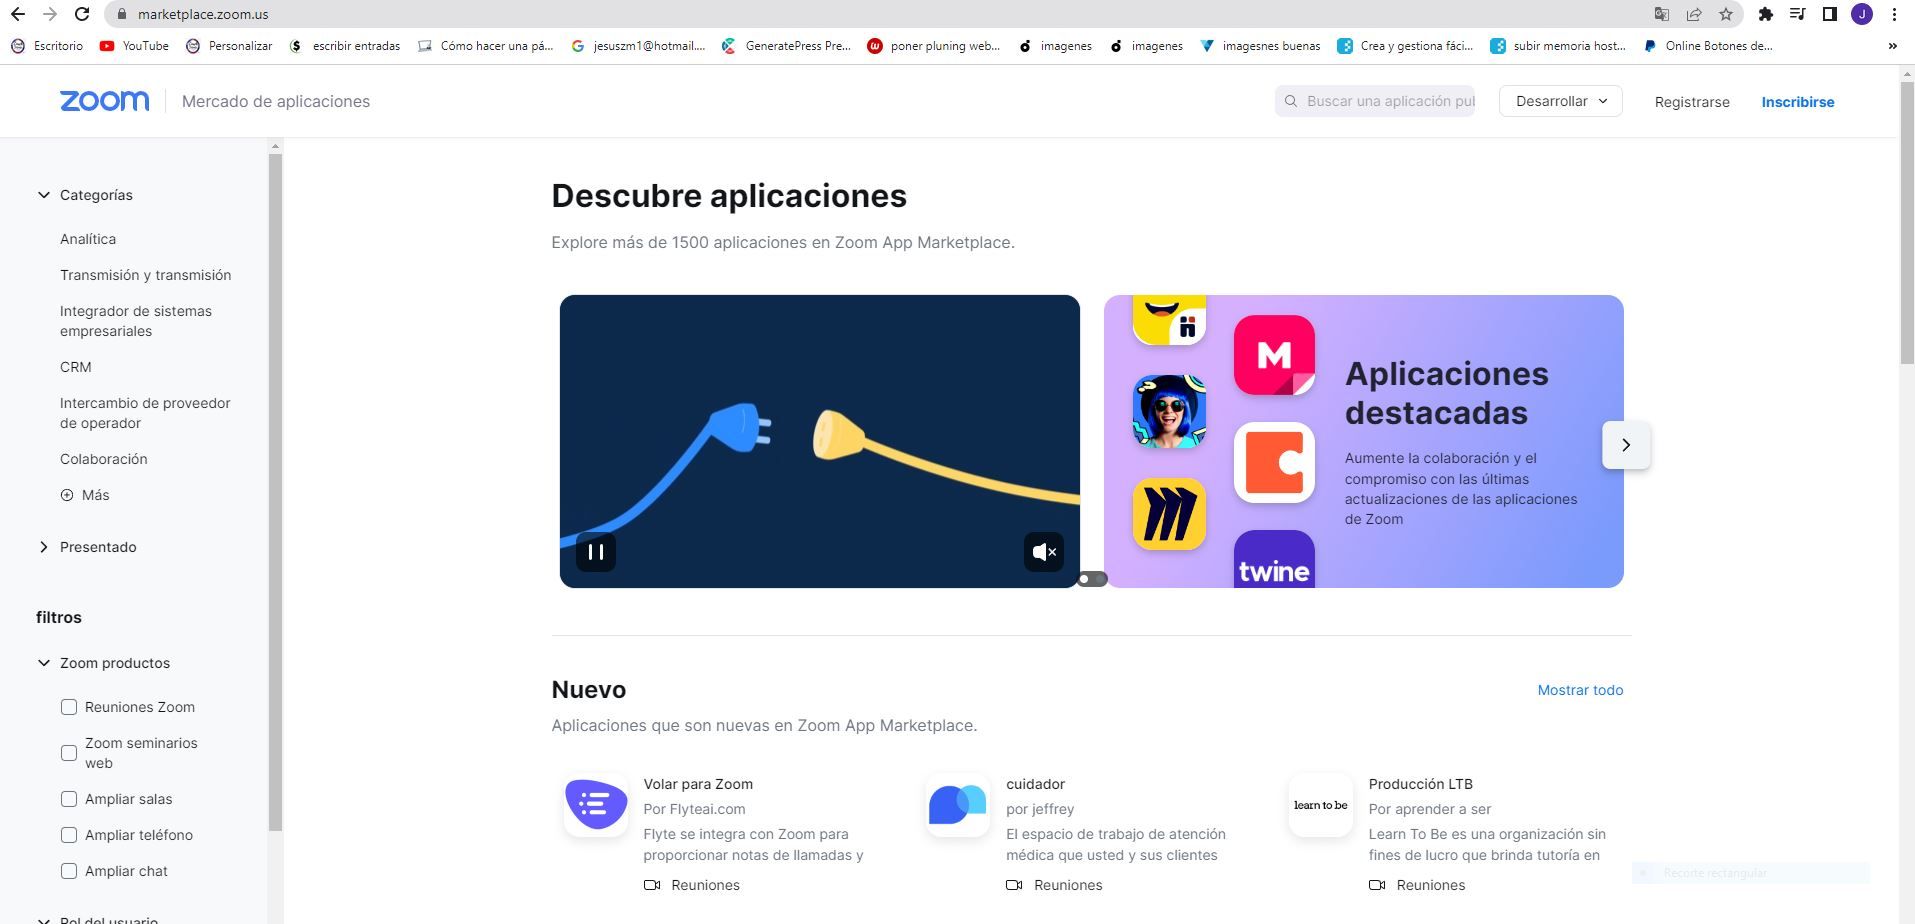
Task: Click the page vertical scrollbar
Action: 1907,222
